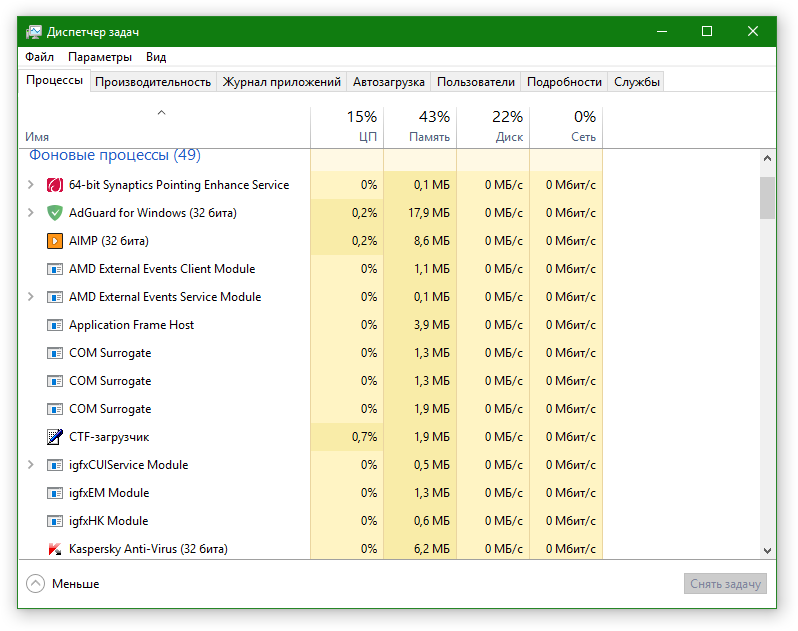Click the CTF-загрузчик pen icon
This screenshot has width=798, height=631.
click(54, 437)
